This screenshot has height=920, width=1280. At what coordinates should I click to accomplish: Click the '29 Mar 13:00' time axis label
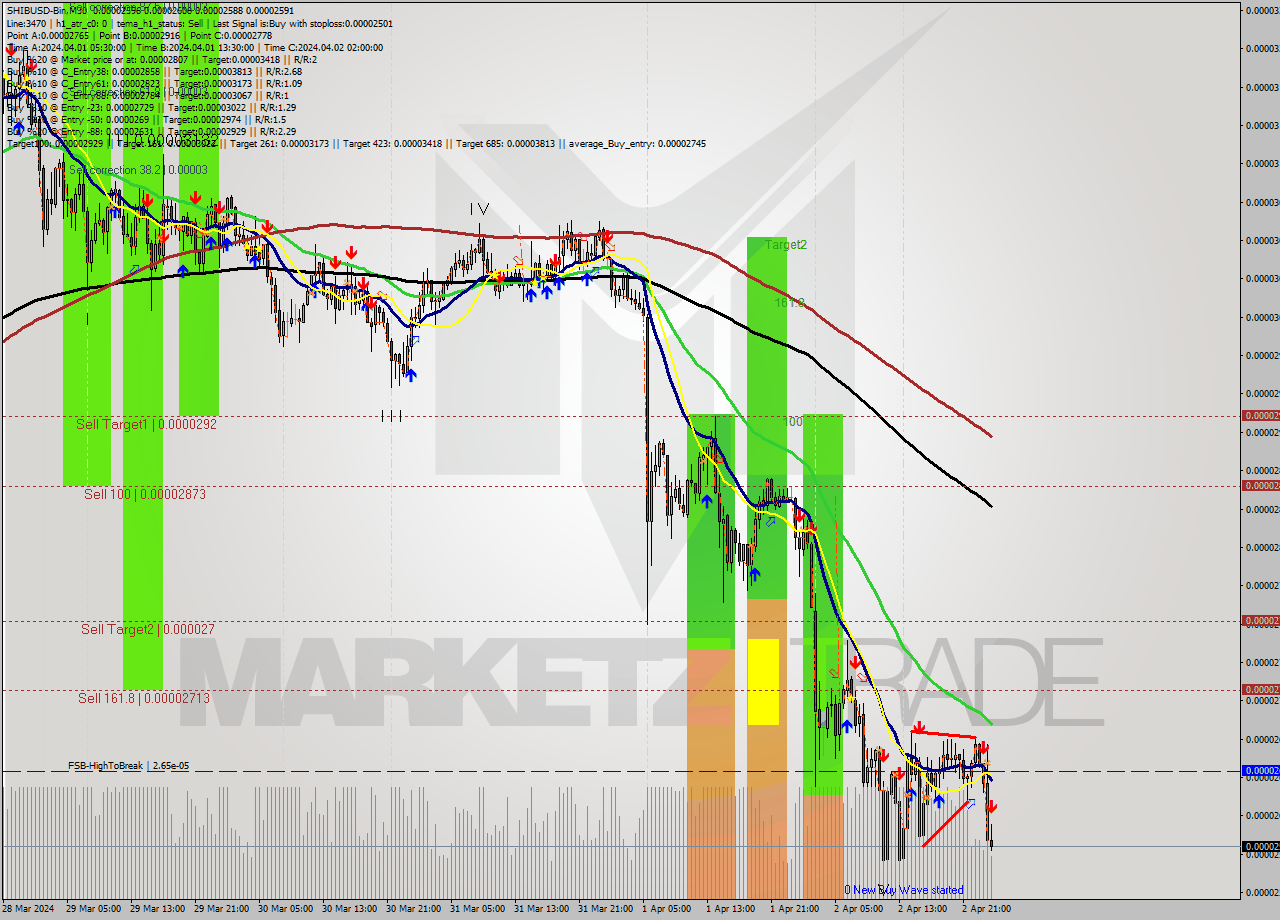[x=157, y=908]
